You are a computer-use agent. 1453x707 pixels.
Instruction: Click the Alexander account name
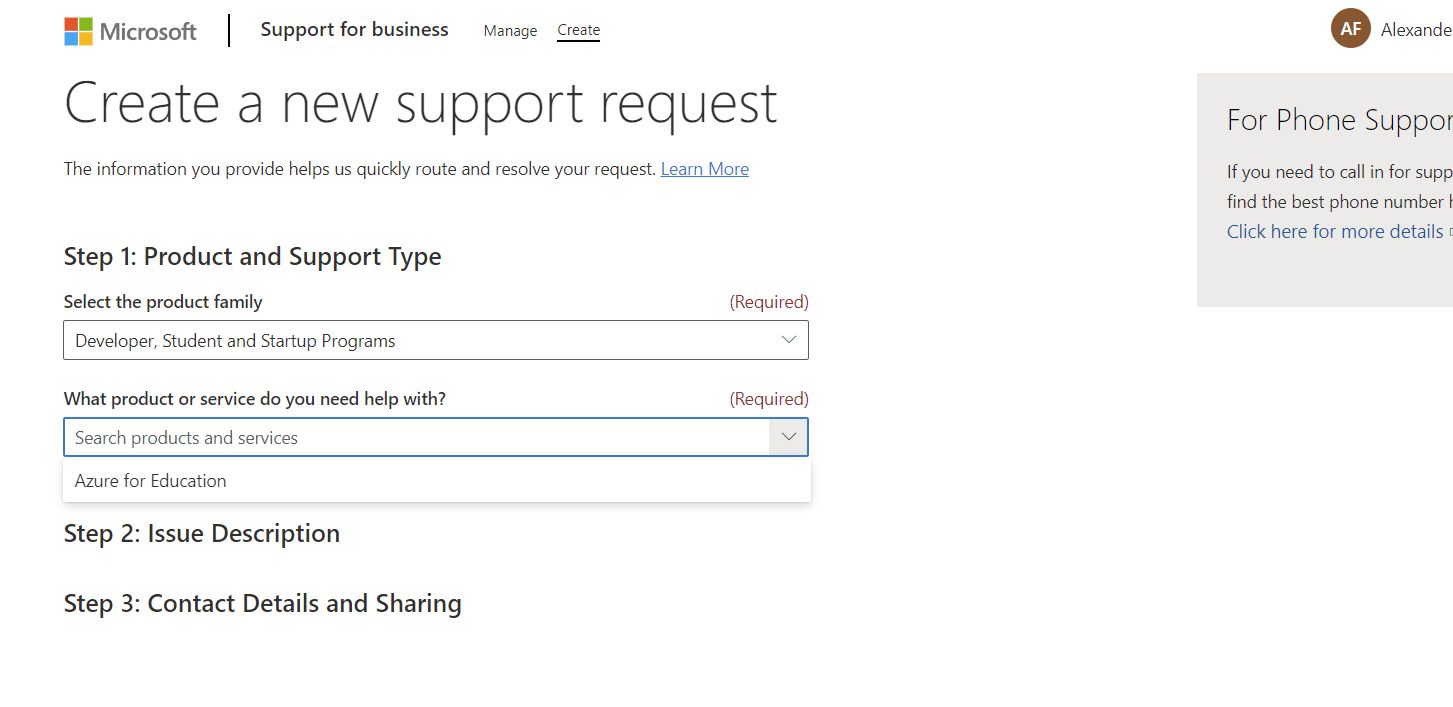tap(1416, 29)
